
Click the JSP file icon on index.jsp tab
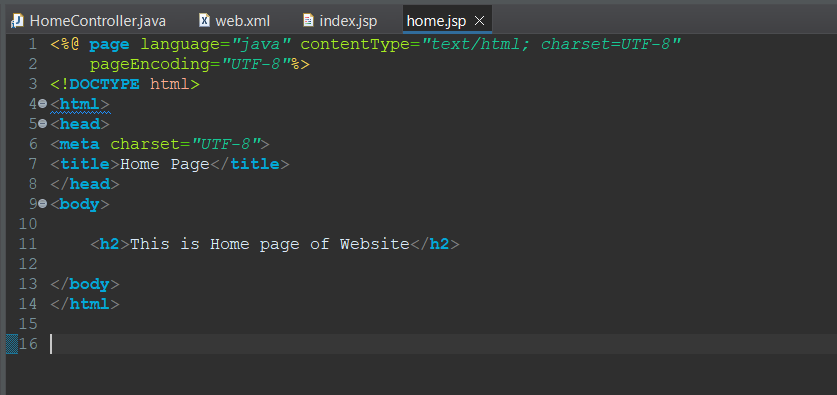point(308,21)
